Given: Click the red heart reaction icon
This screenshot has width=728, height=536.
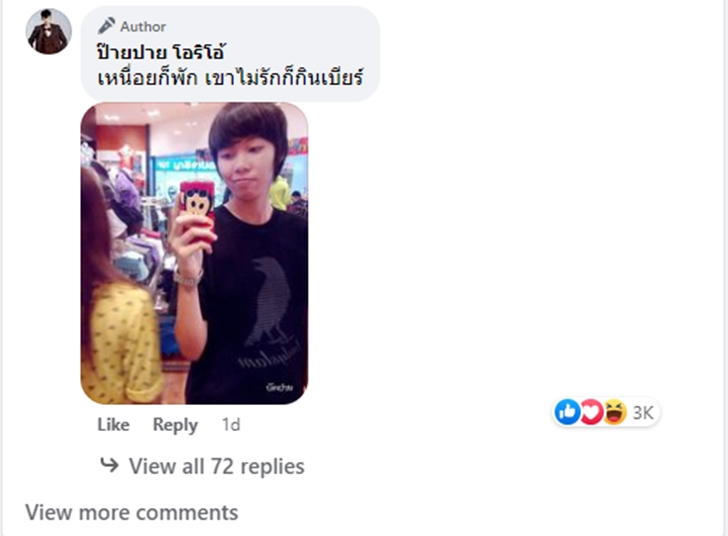Looking at the screenshot, I should click(591, 412).
